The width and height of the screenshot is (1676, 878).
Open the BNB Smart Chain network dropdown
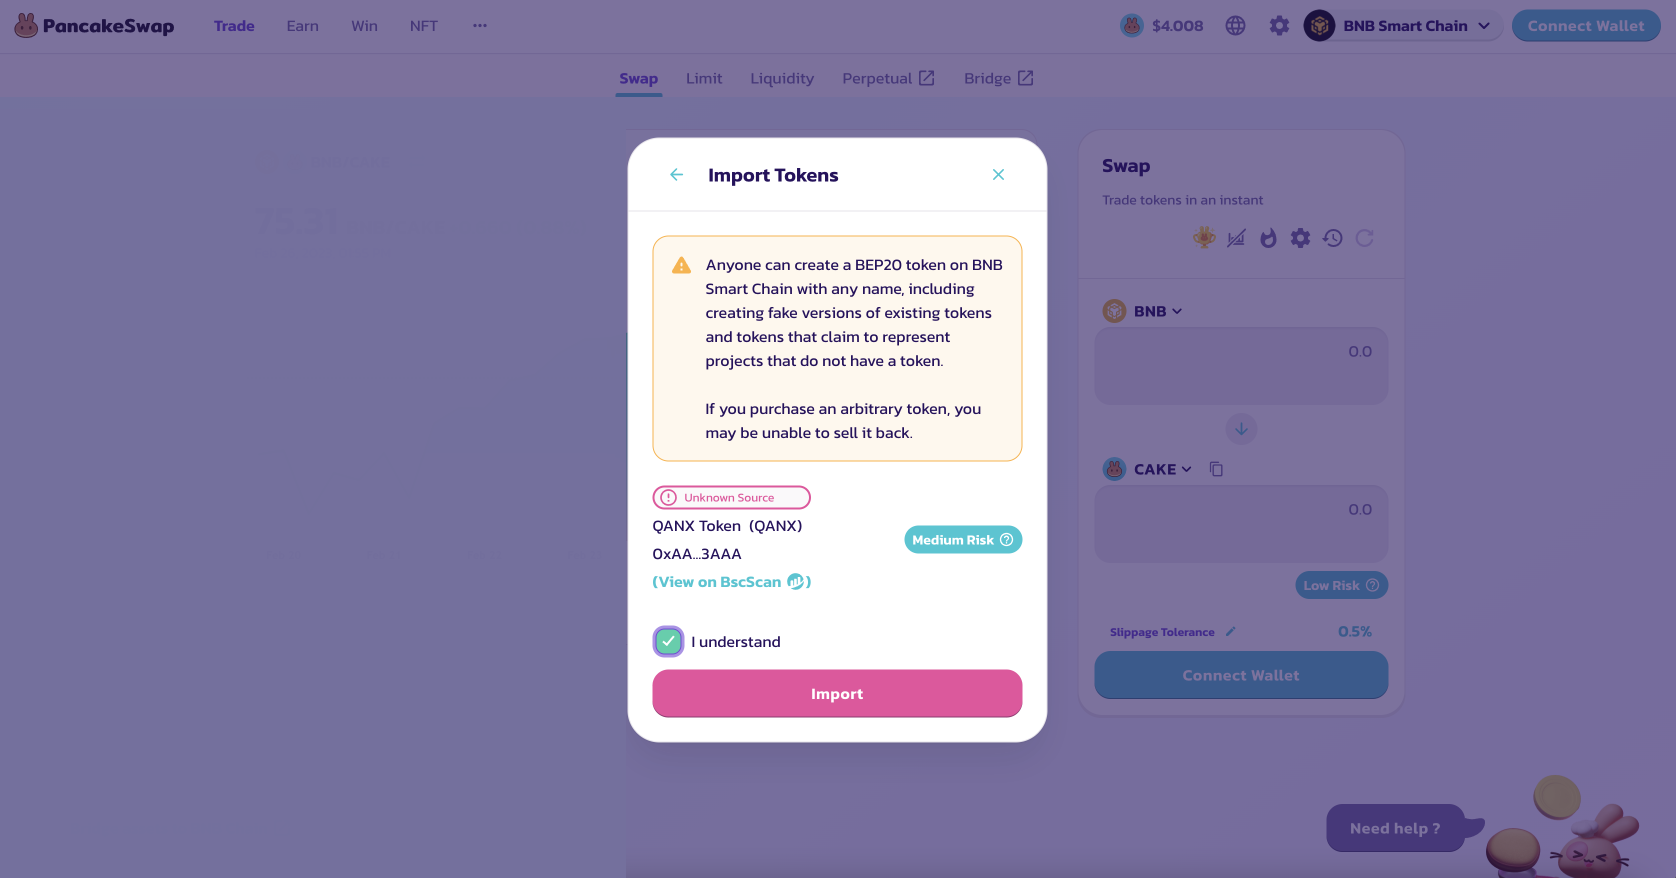(x=1403, y=26)
